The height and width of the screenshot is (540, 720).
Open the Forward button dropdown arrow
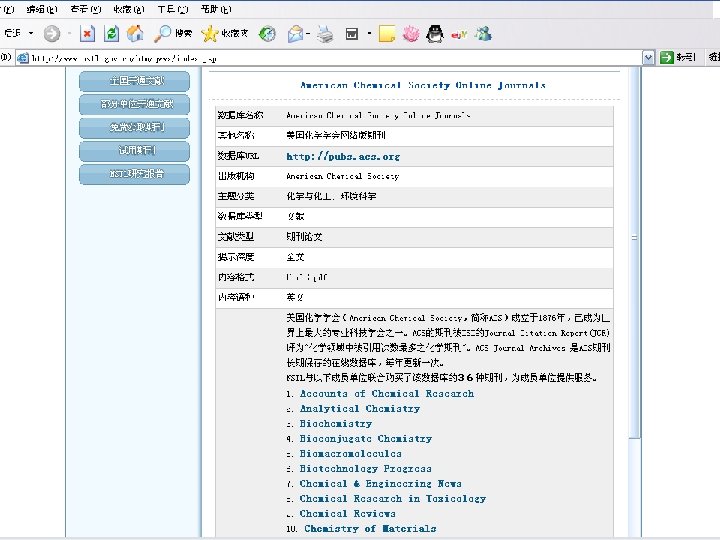[69, 33]
